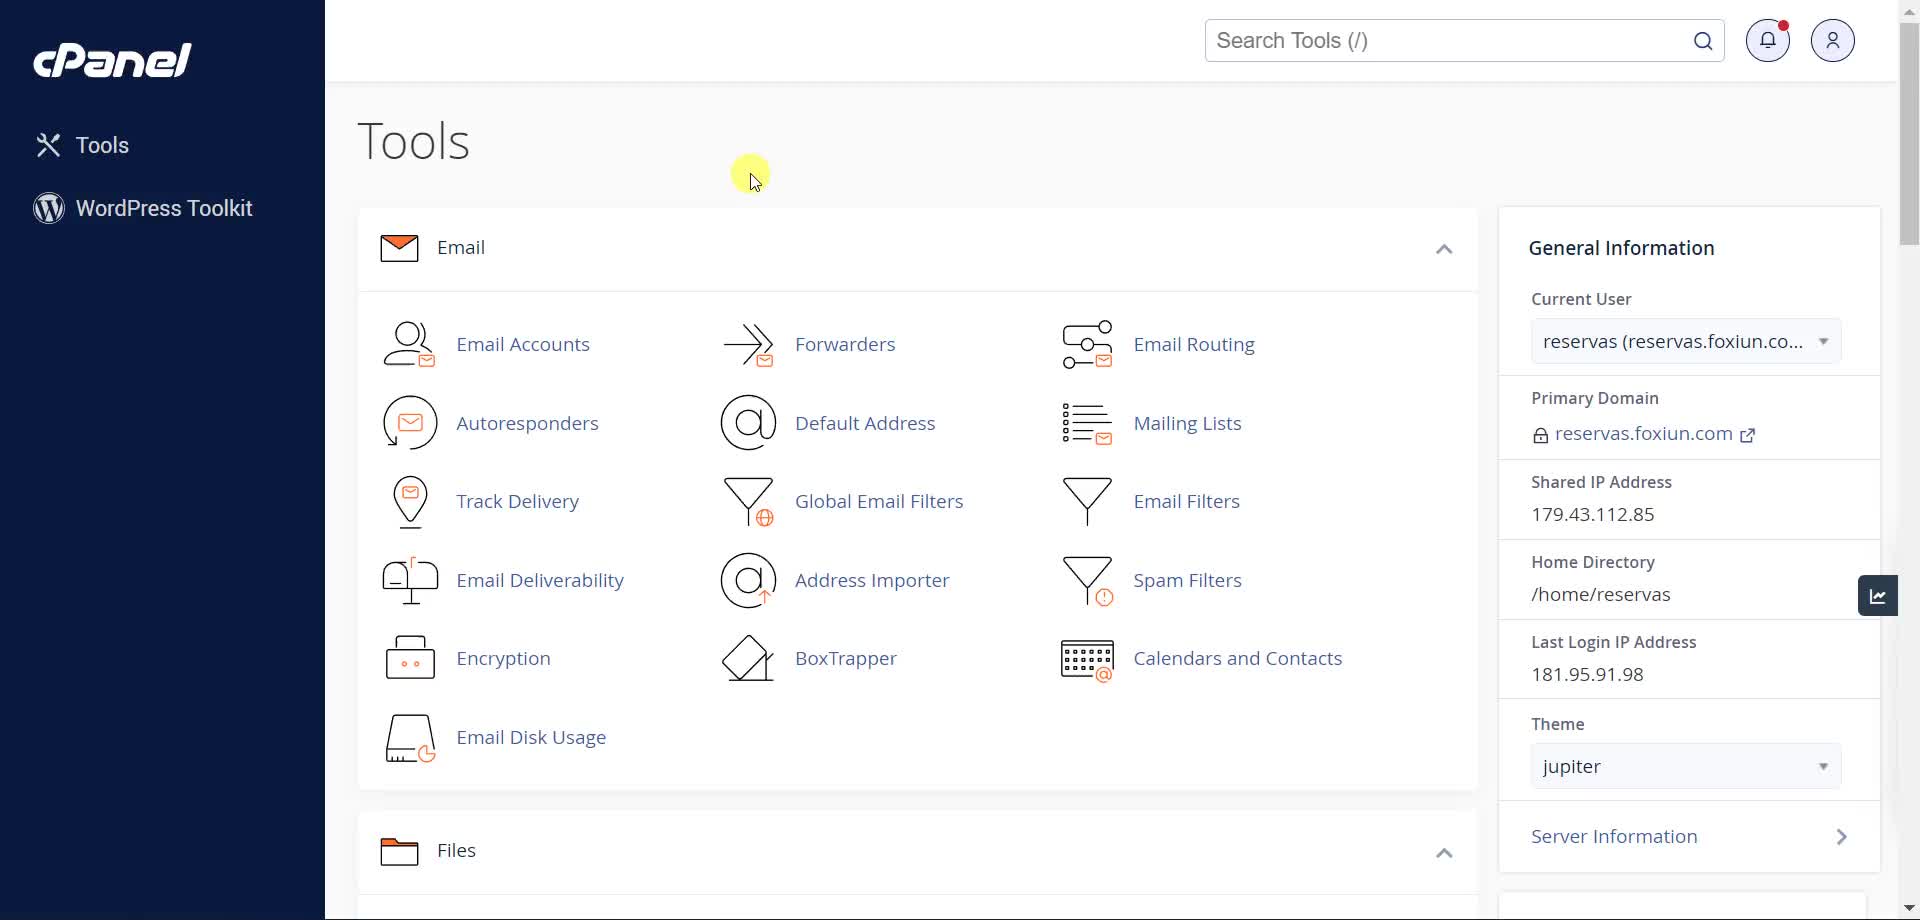Expand Server Information
1920x920 pixels.
click(x=1688, y=837)
